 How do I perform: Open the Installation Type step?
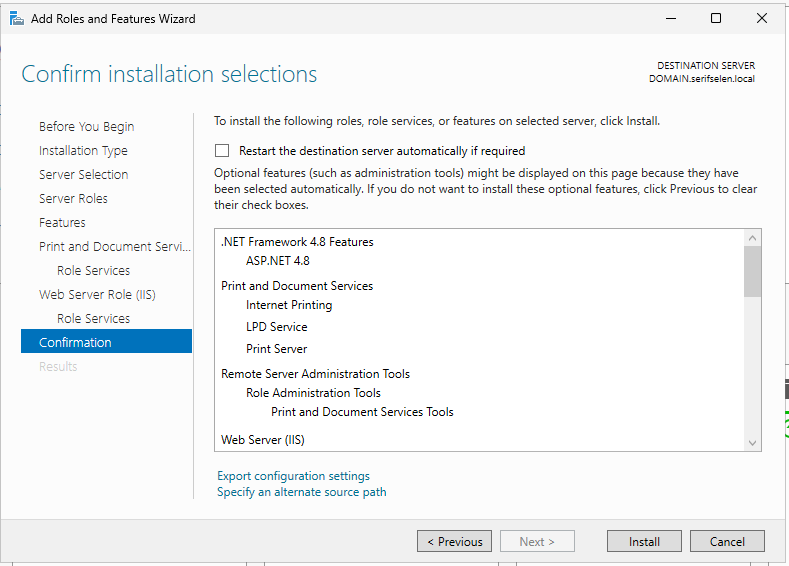[83, 151]
